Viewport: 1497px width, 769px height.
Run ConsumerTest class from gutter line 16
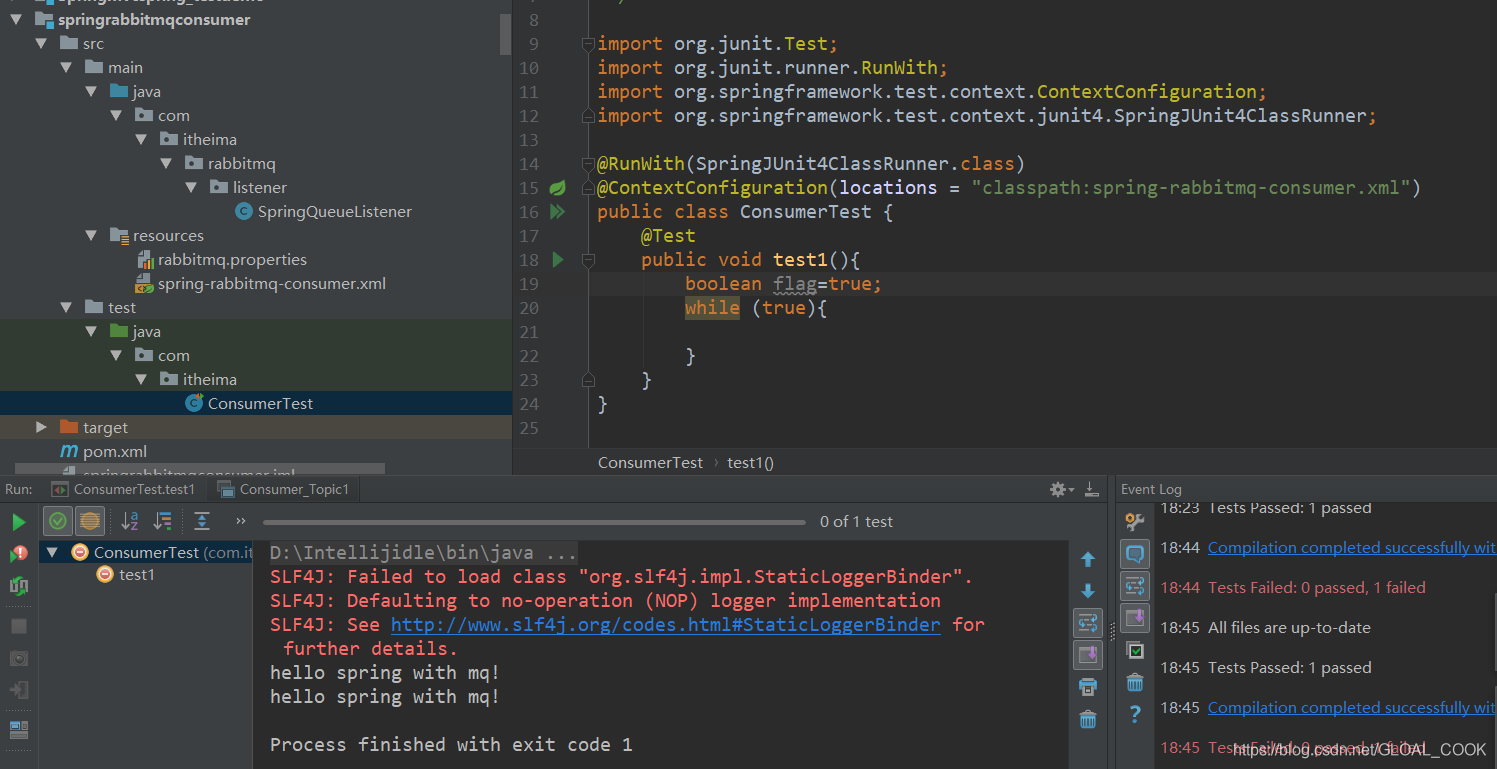click(x=557, y=212)
